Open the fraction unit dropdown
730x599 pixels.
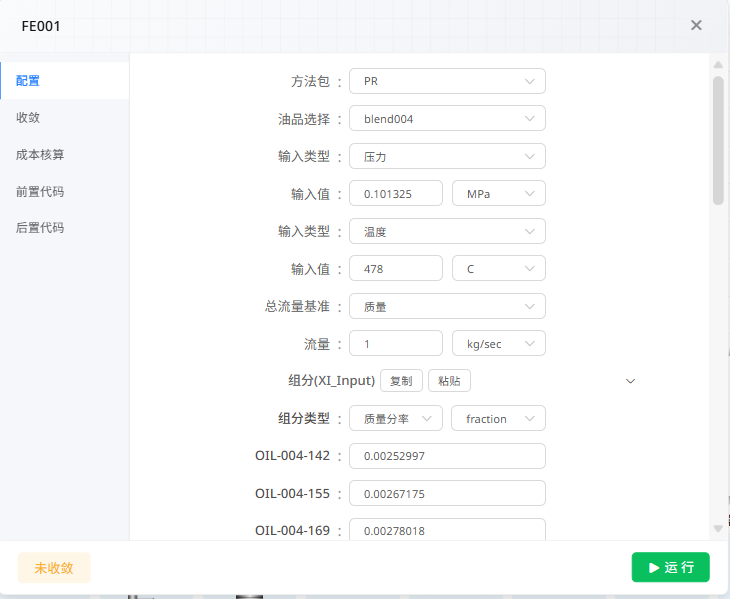click(498, 418)
